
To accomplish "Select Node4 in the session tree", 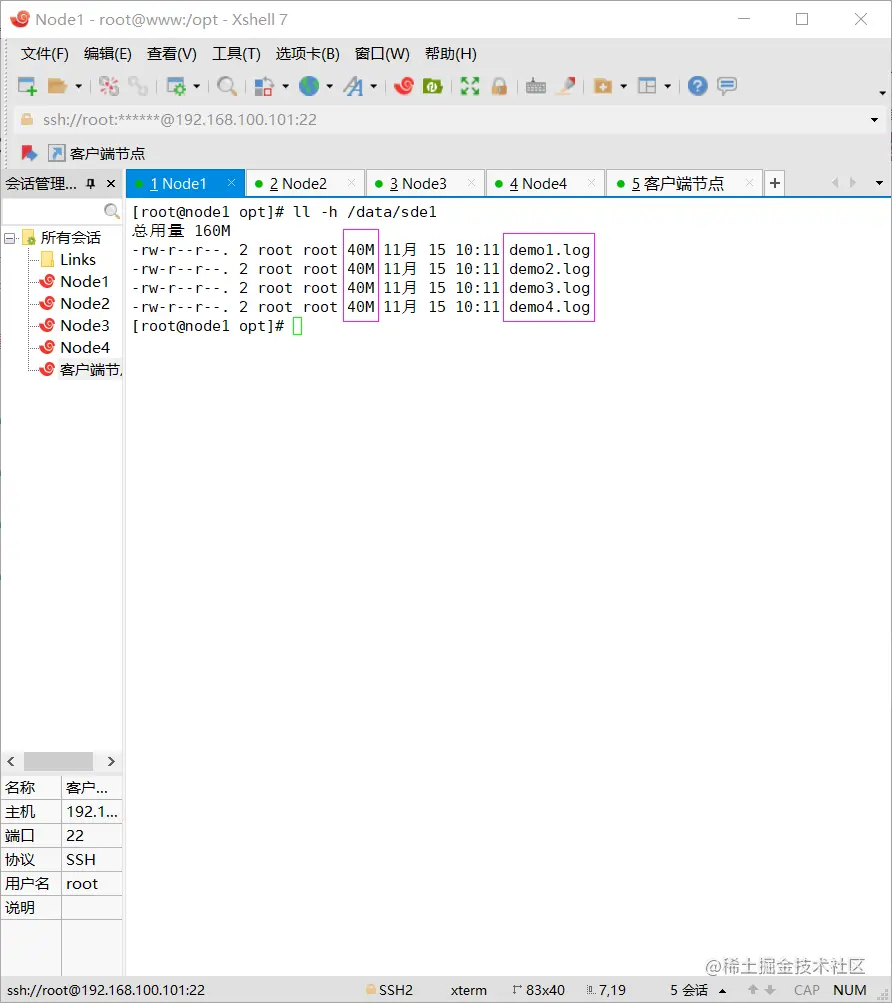I will pos(84,347).
